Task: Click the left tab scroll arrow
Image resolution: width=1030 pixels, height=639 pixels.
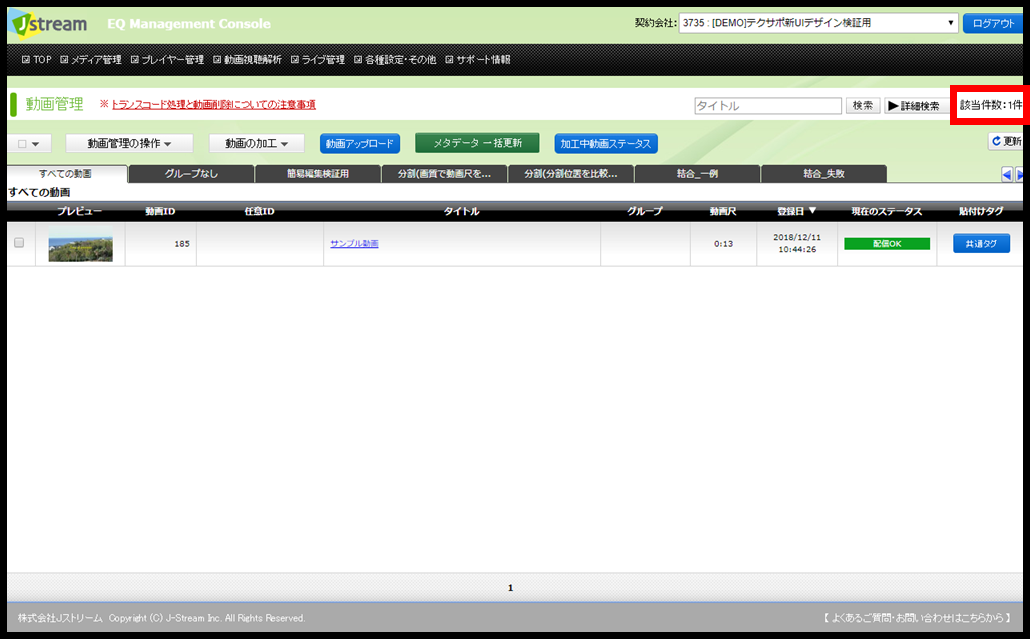Action: coord(1006,174)
